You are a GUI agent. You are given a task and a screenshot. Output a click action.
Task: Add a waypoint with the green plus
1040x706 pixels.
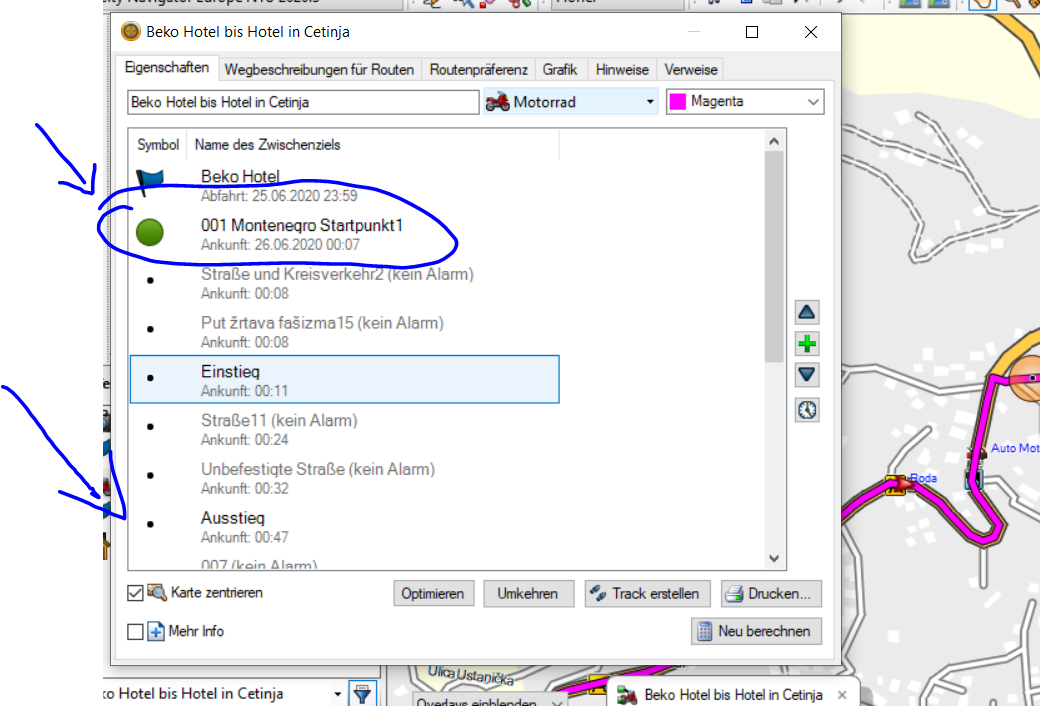click(x=807, y=344)
